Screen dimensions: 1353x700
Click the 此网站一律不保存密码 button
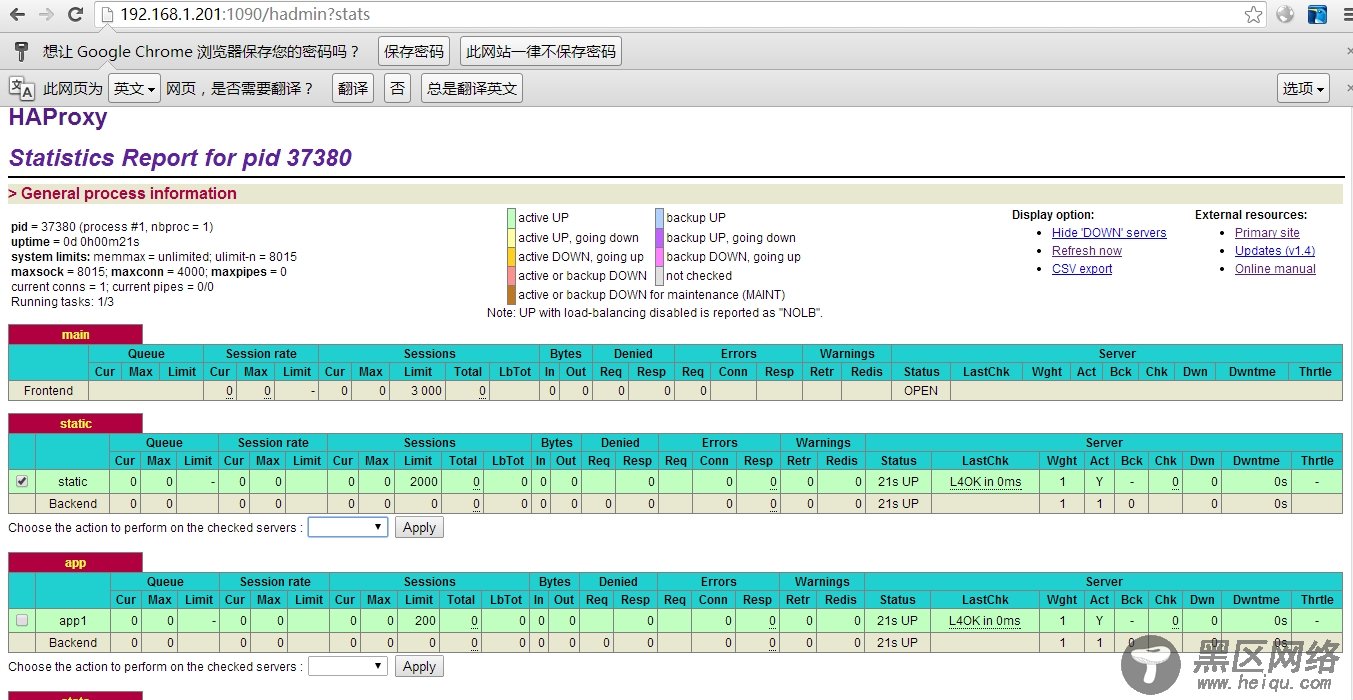pyautogui.click(x=541, y=51)
